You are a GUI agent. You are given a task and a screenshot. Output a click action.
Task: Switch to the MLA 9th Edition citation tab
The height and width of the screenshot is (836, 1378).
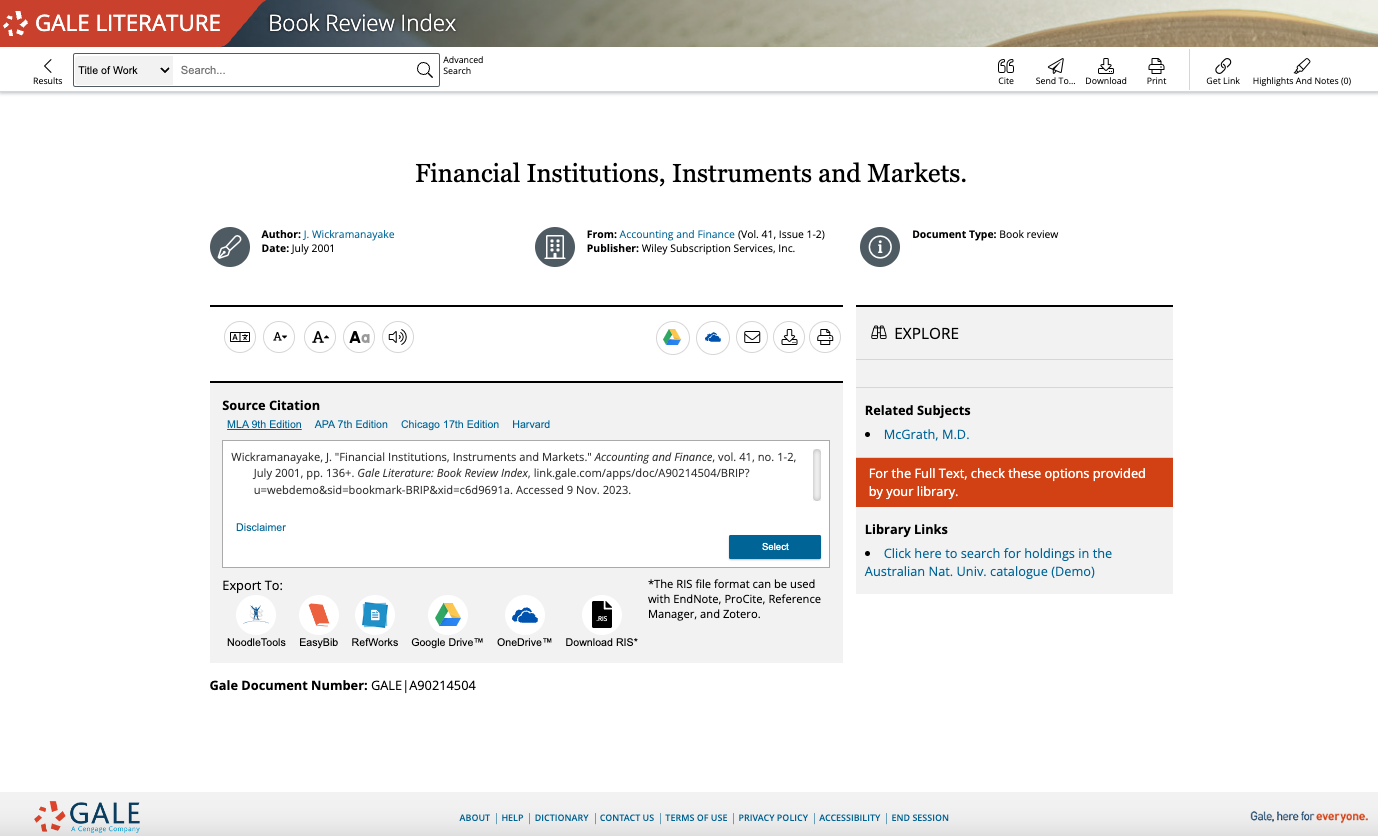264,424
